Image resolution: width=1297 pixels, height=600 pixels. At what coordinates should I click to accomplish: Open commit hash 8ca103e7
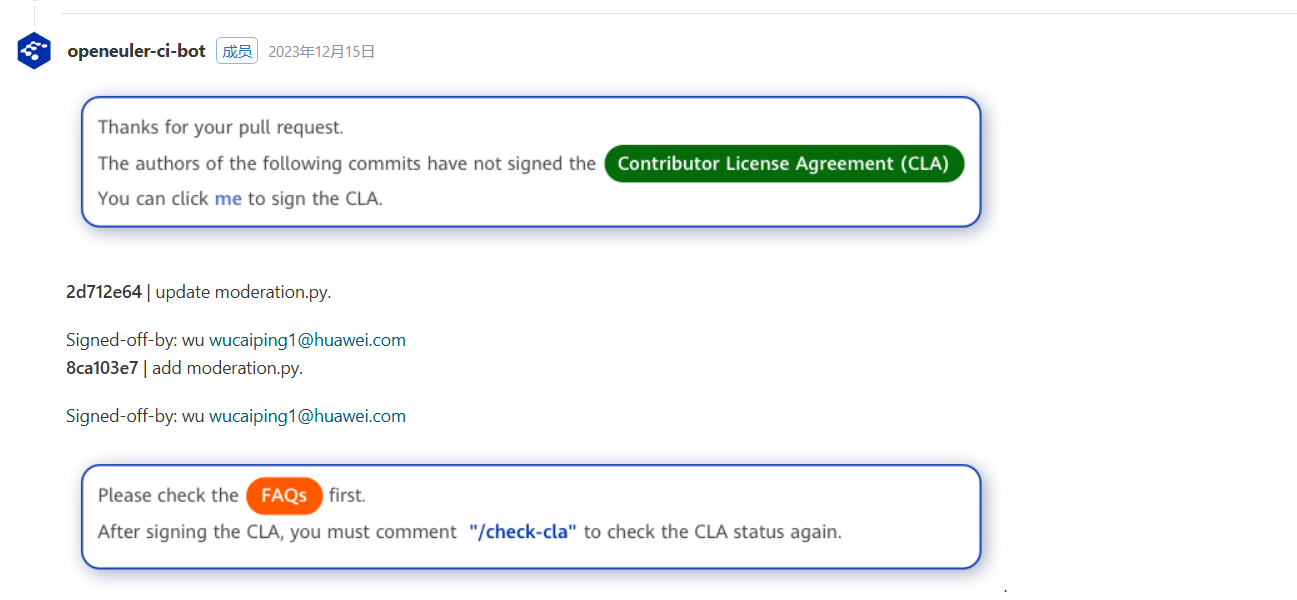coord(102,368)
